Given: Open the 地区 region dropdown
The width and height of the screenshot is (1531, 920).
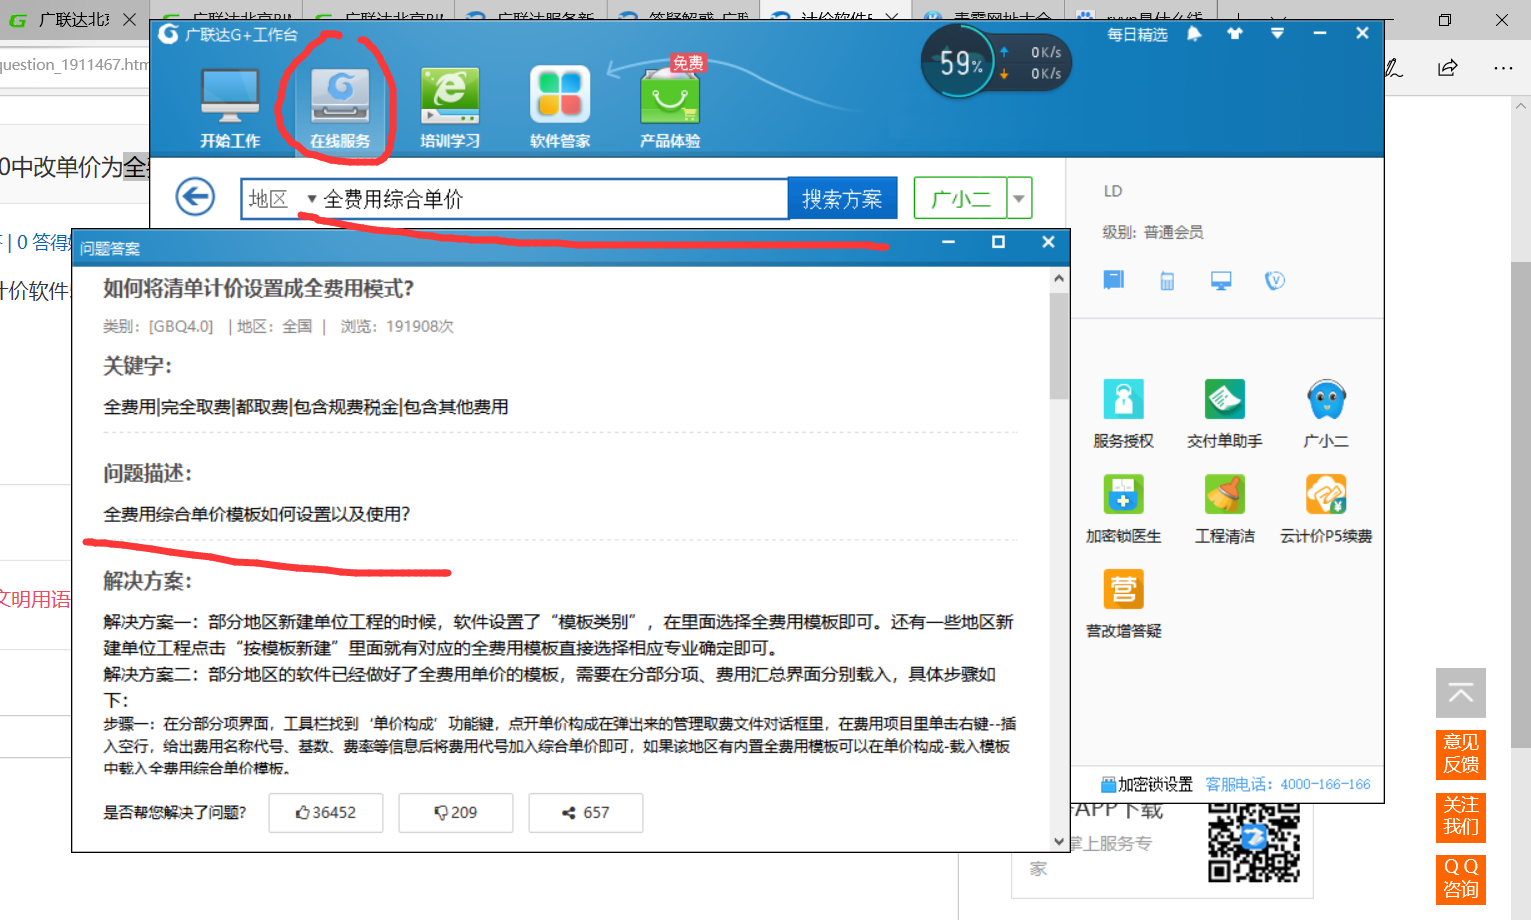Looking at the screenshot, I should (282, 199).
